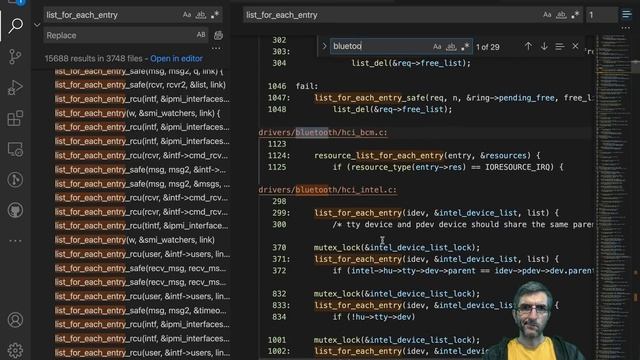
Task: Show additional activity bar views ellipsis
Action: tap(15, 241)
